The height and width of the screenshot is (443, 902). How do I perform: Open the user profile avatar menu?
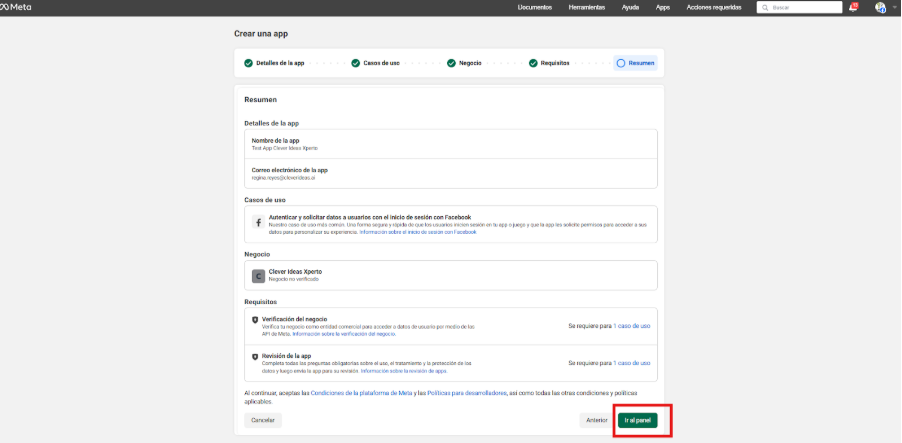point(881,7)
